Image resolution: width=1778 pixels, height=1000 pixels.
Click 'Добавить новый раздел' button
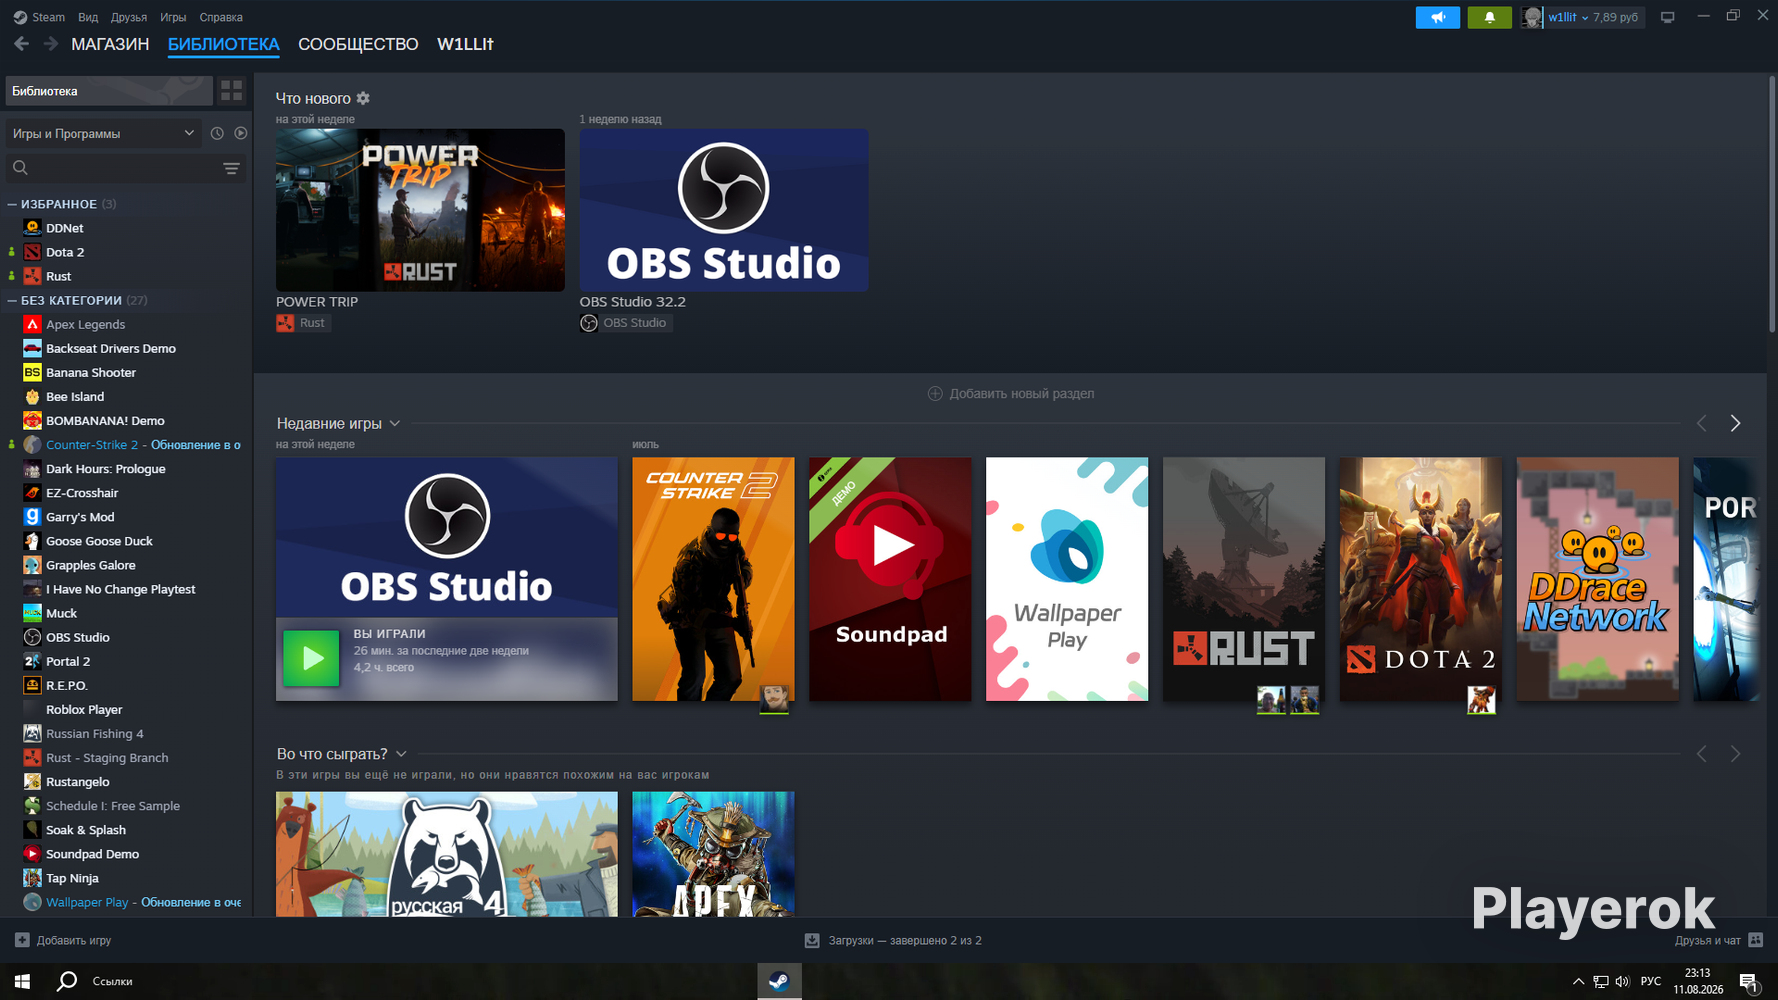pos(1011,393)
